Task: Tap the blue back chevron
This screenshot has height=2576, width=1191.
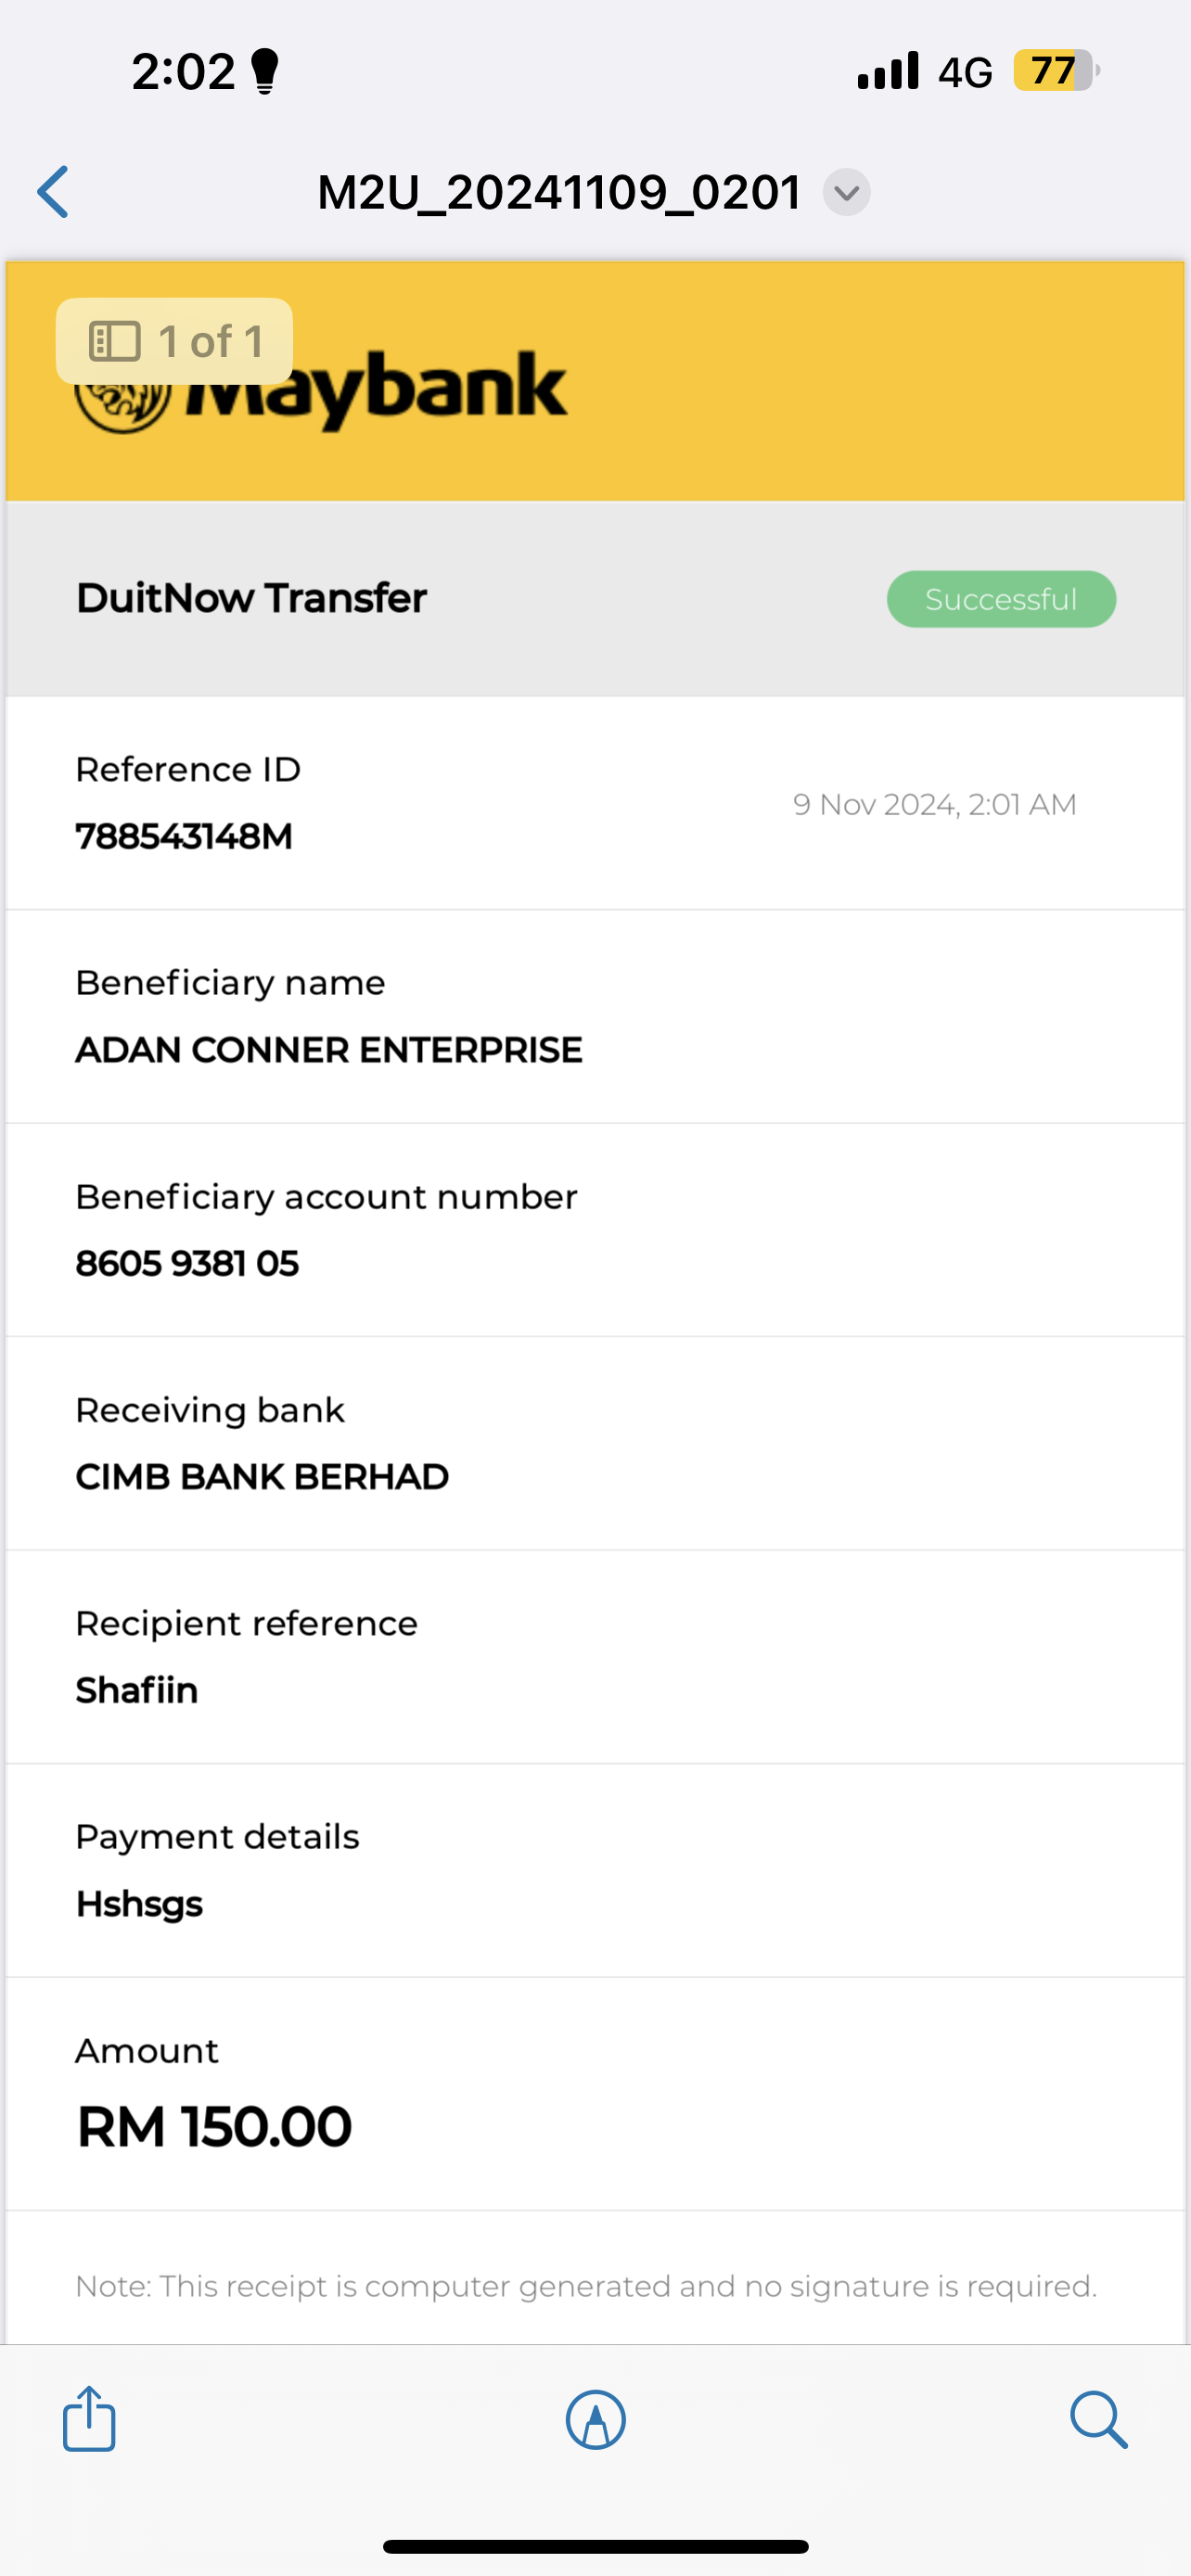Action: (54, 192)
